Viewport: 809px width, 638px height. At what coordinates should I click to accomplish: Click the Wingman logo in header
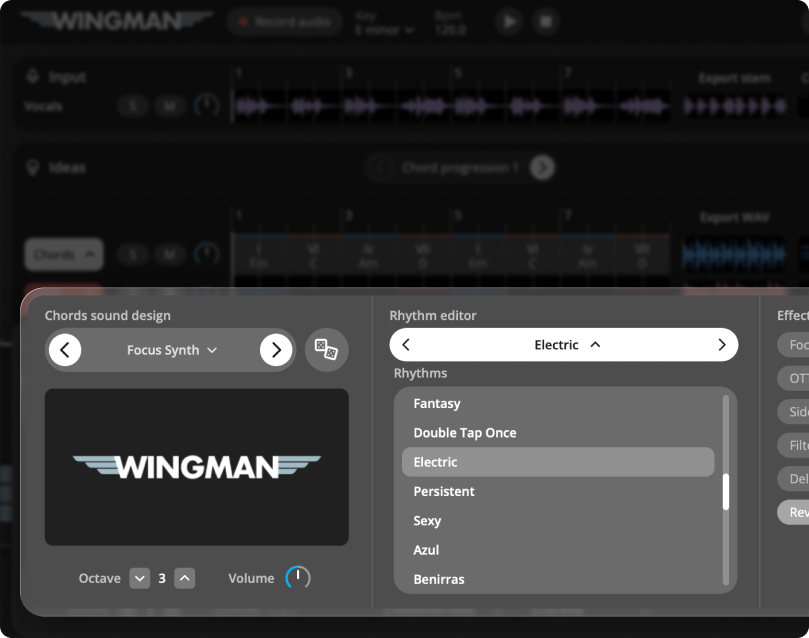[117, 21]
